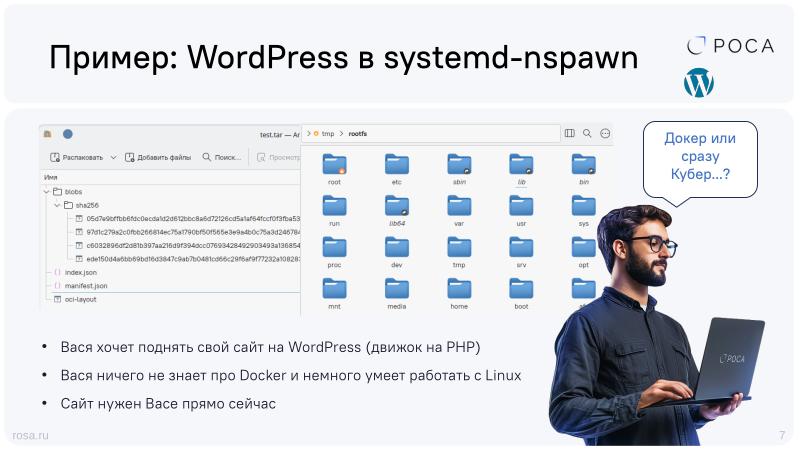Click slide number 7
The width and height of the screenshot is (801, 450).
pos(782,435)
